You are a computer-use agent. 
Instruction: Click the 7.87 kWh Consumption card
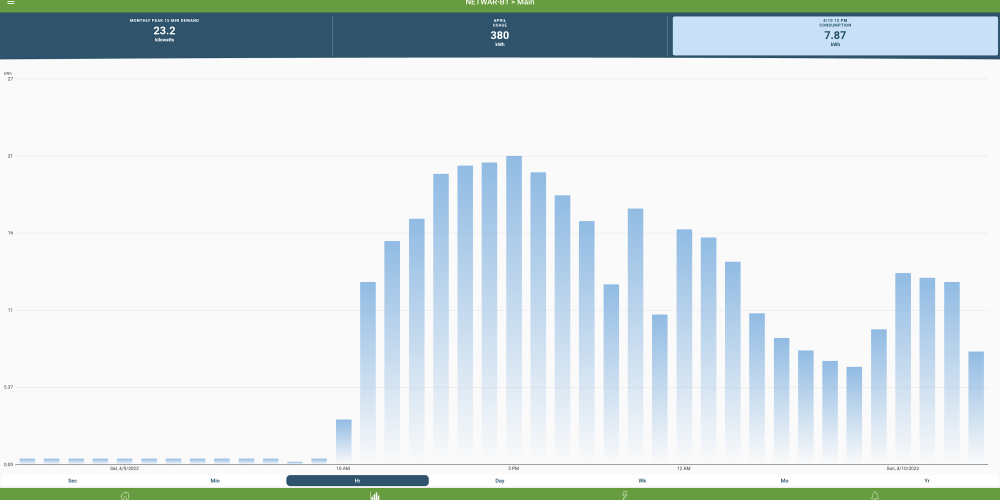834,36
